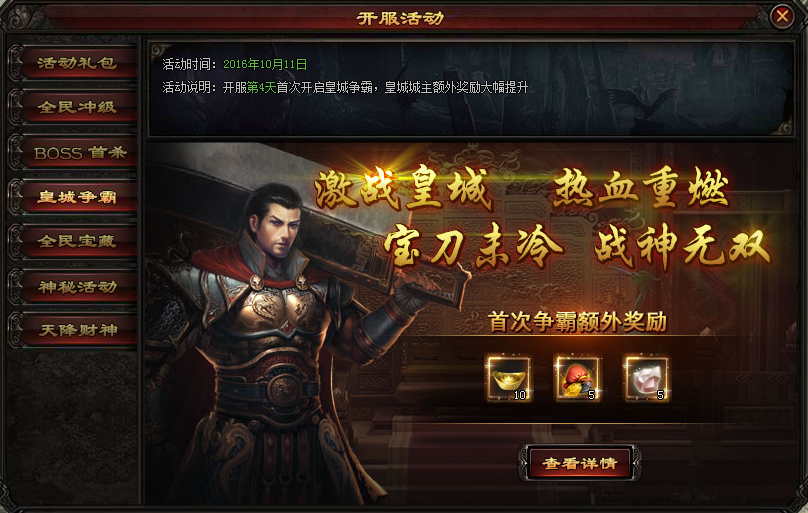This screenshot has width=808, height=513.
Task: Select the red pouch reward icon
Action: tap(577, 379)
